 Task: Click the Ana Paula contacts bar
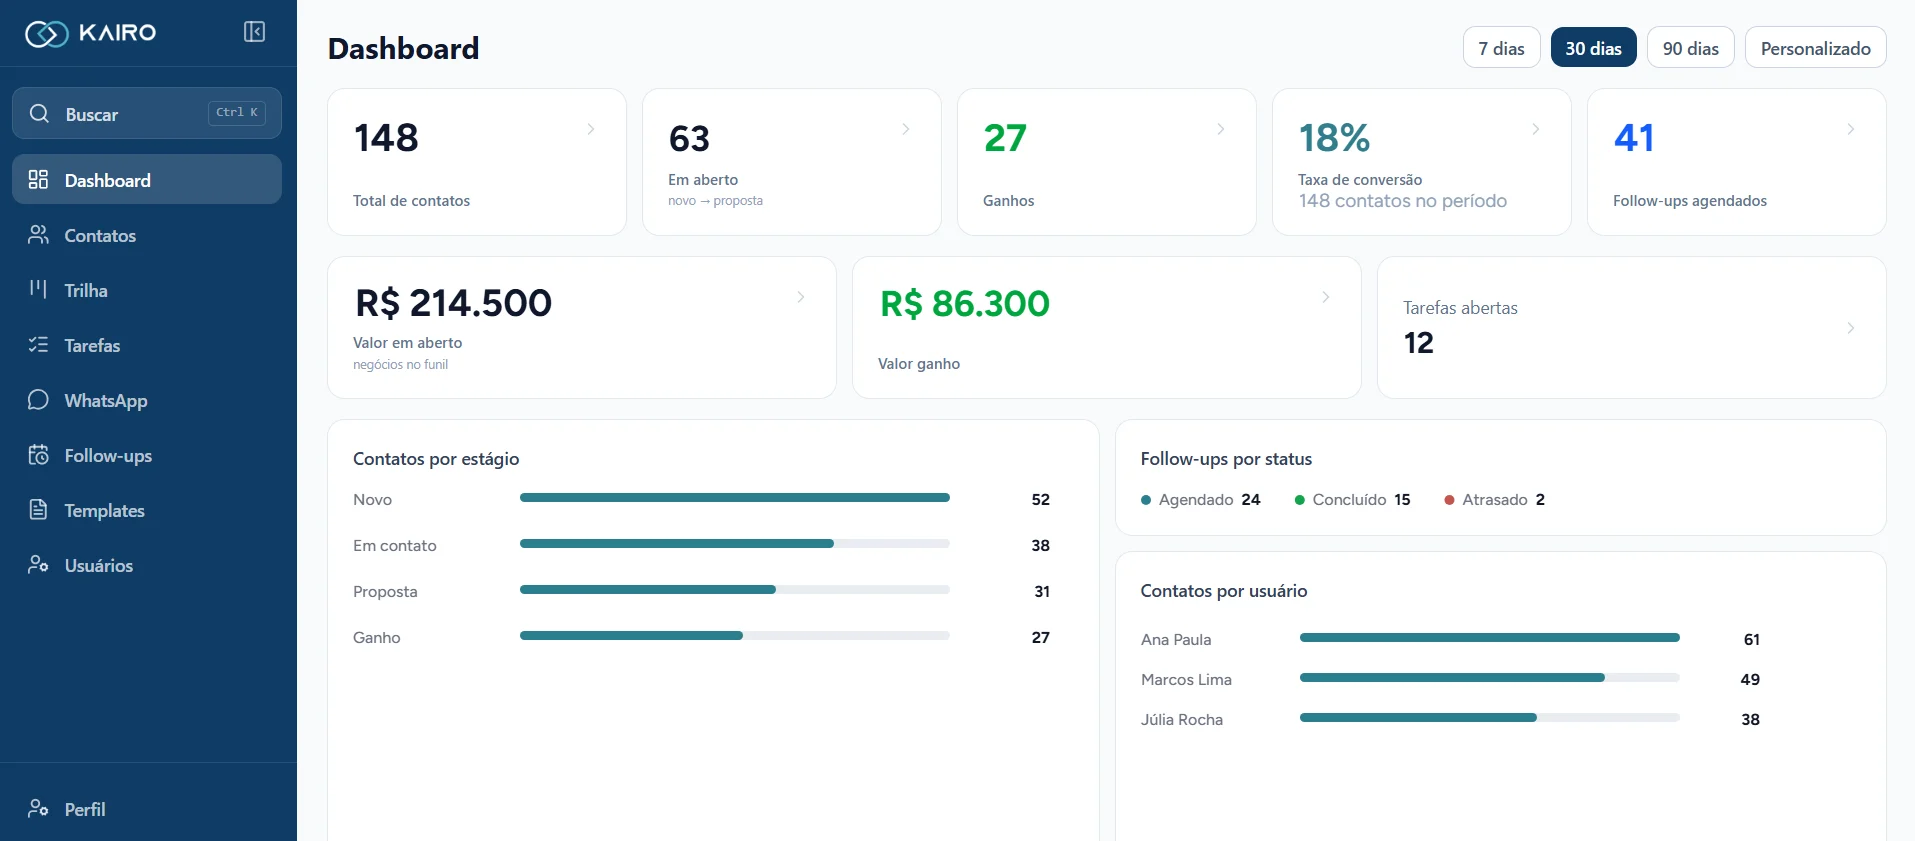click(x=1490, y=637)
